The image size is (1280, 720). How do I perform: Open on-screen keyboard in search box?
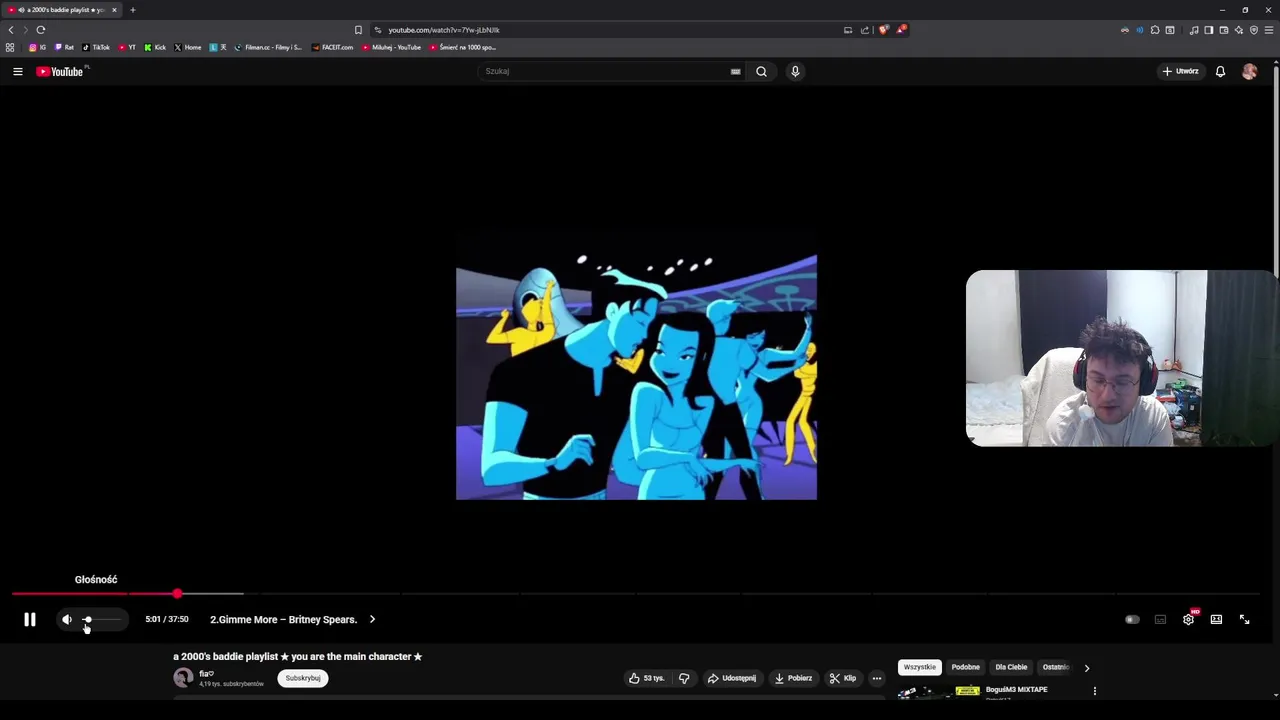[x=735, y=71]
